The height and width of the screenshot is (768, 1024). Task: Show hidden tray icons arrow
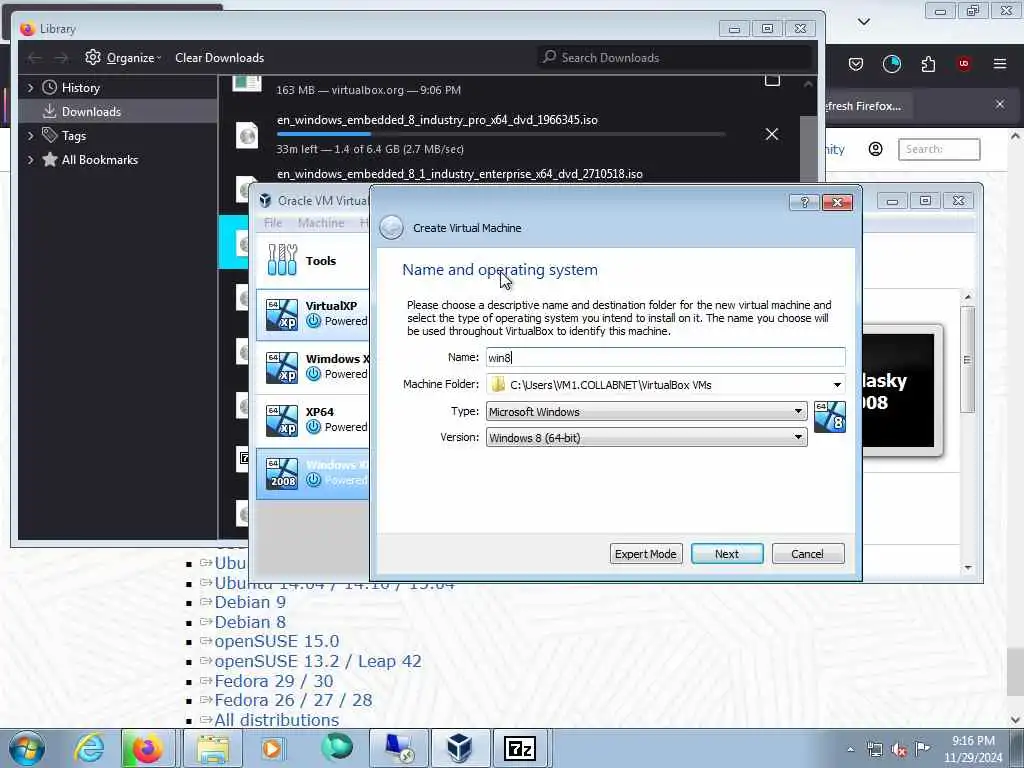[850, 750]
